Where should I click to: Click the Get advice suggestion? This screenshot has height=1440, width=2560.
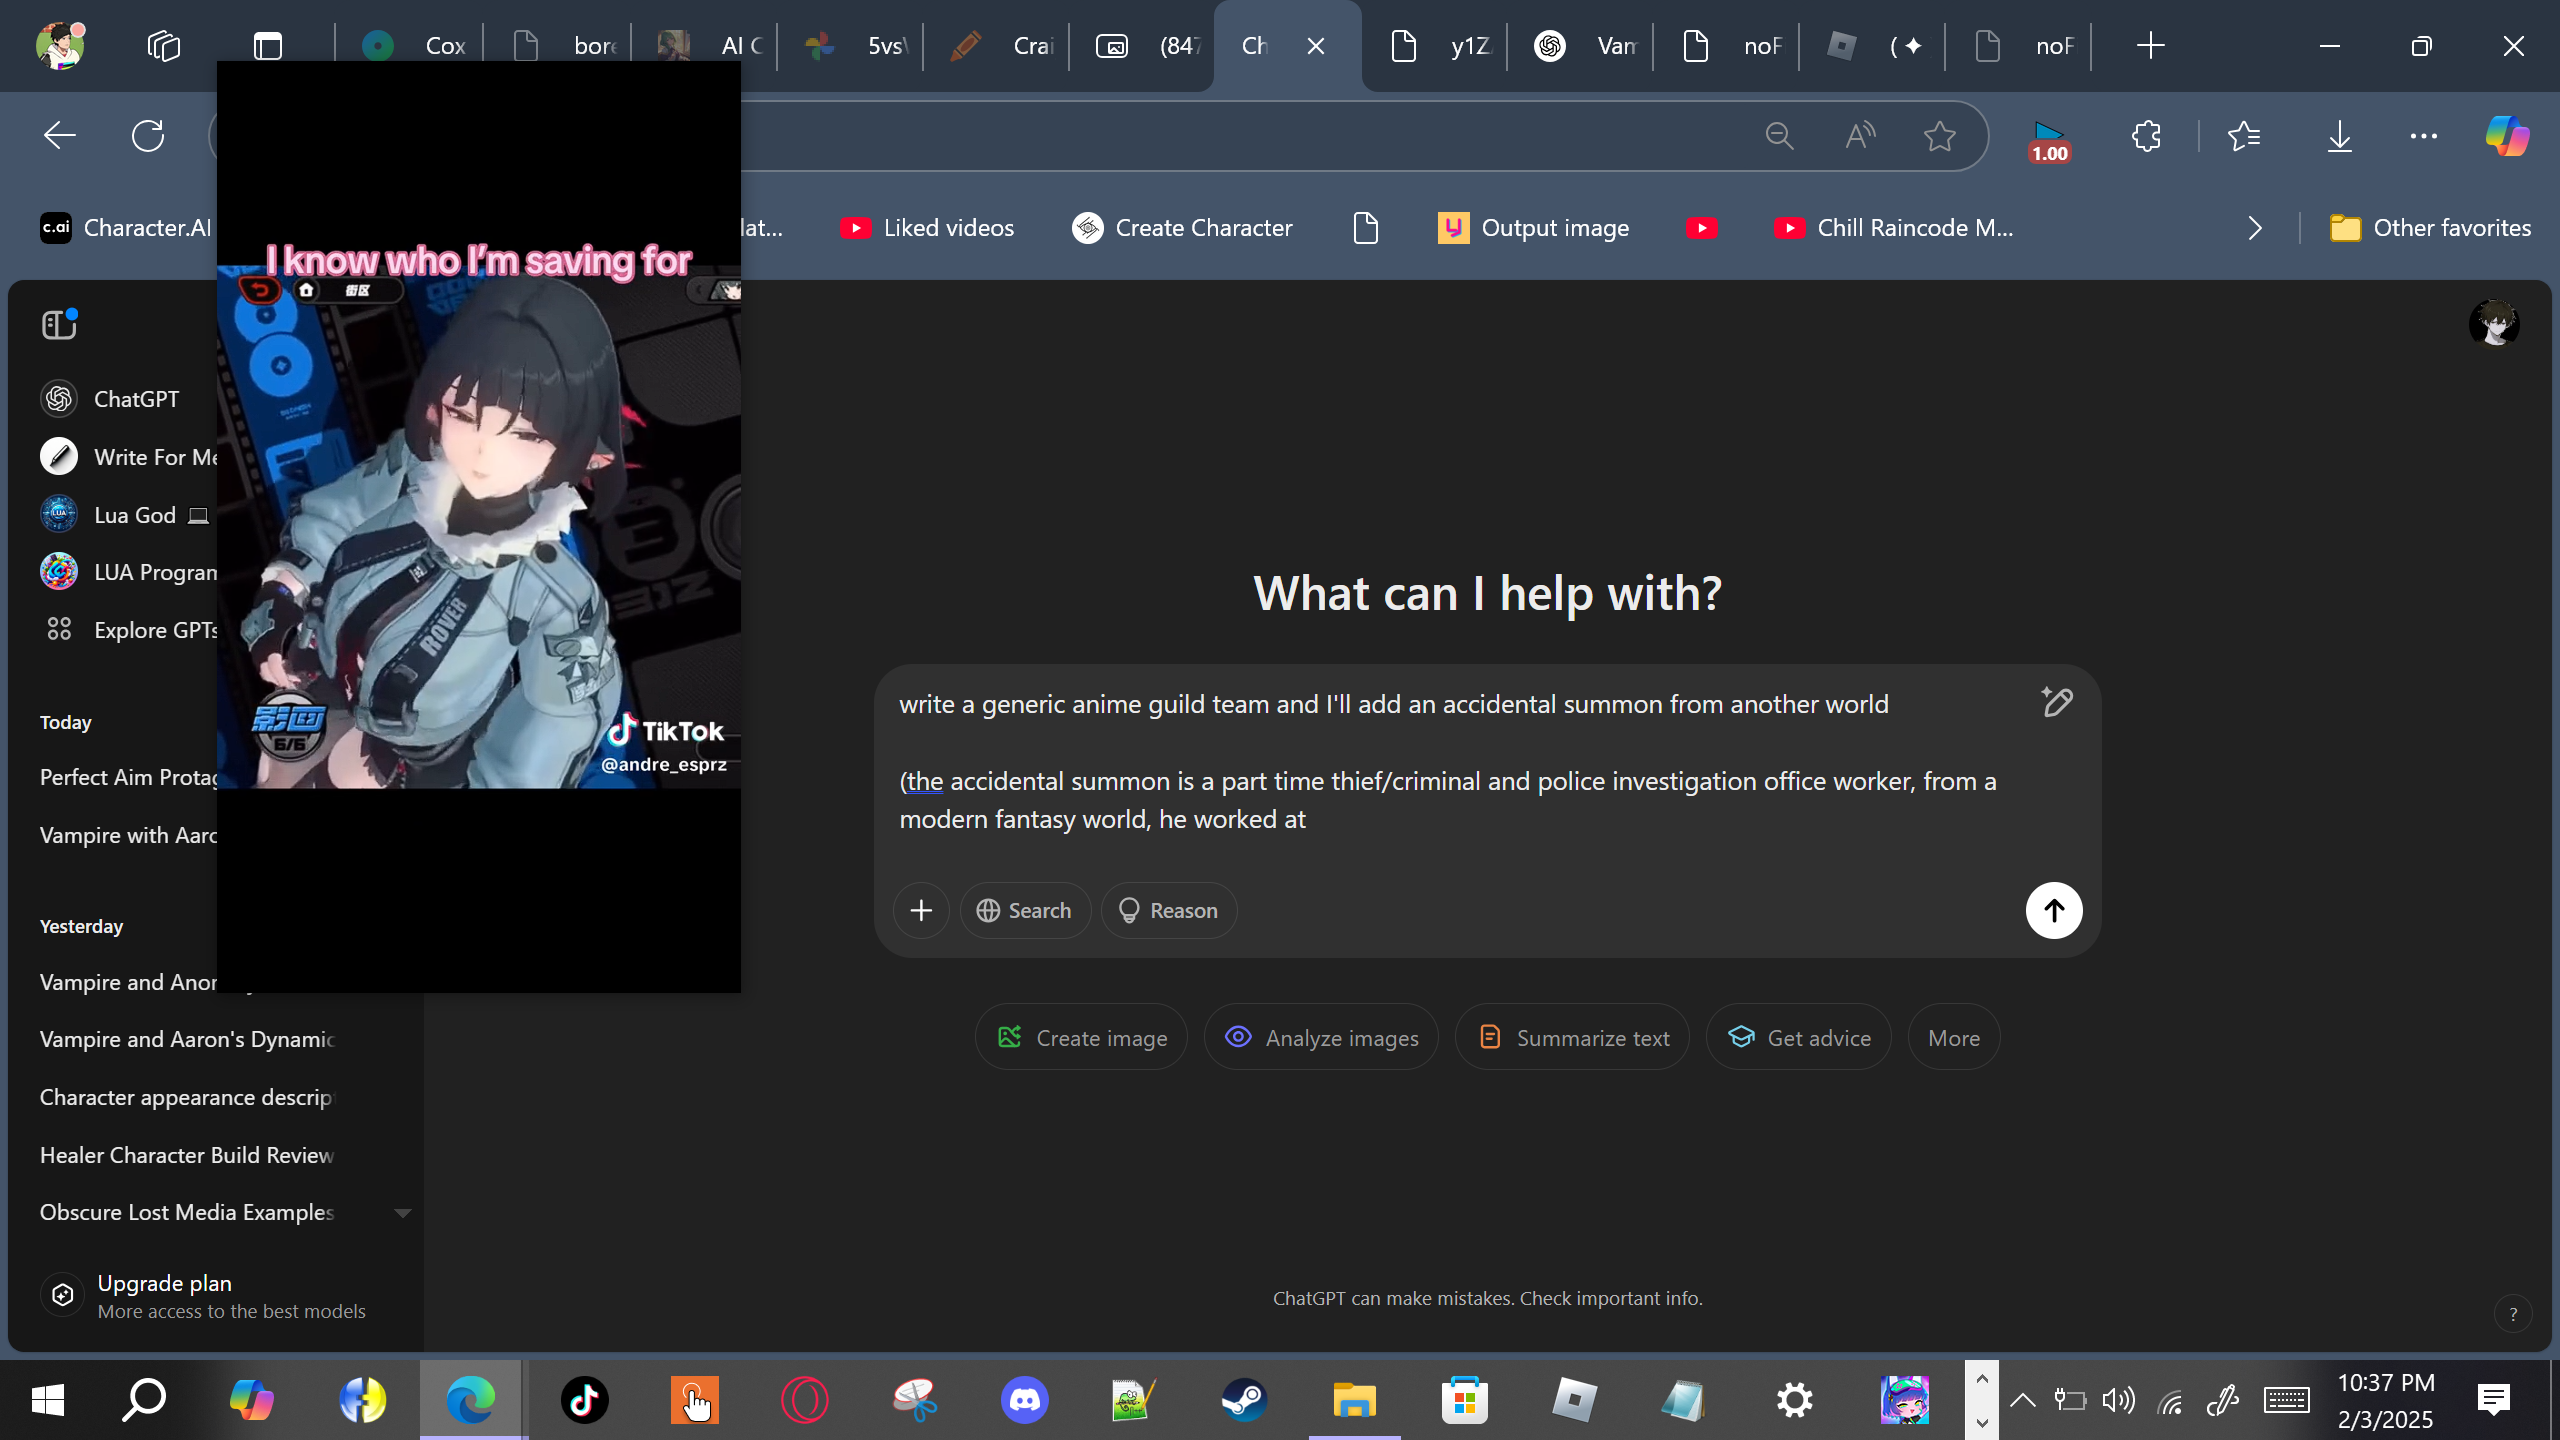click(1799, 1037)
